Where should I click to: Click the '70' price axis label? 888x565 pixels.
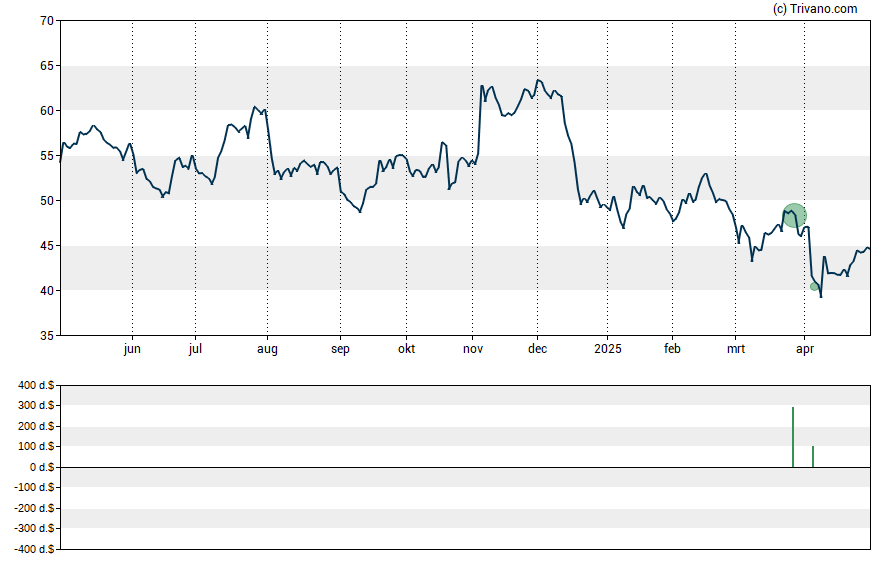pos(47,21)
